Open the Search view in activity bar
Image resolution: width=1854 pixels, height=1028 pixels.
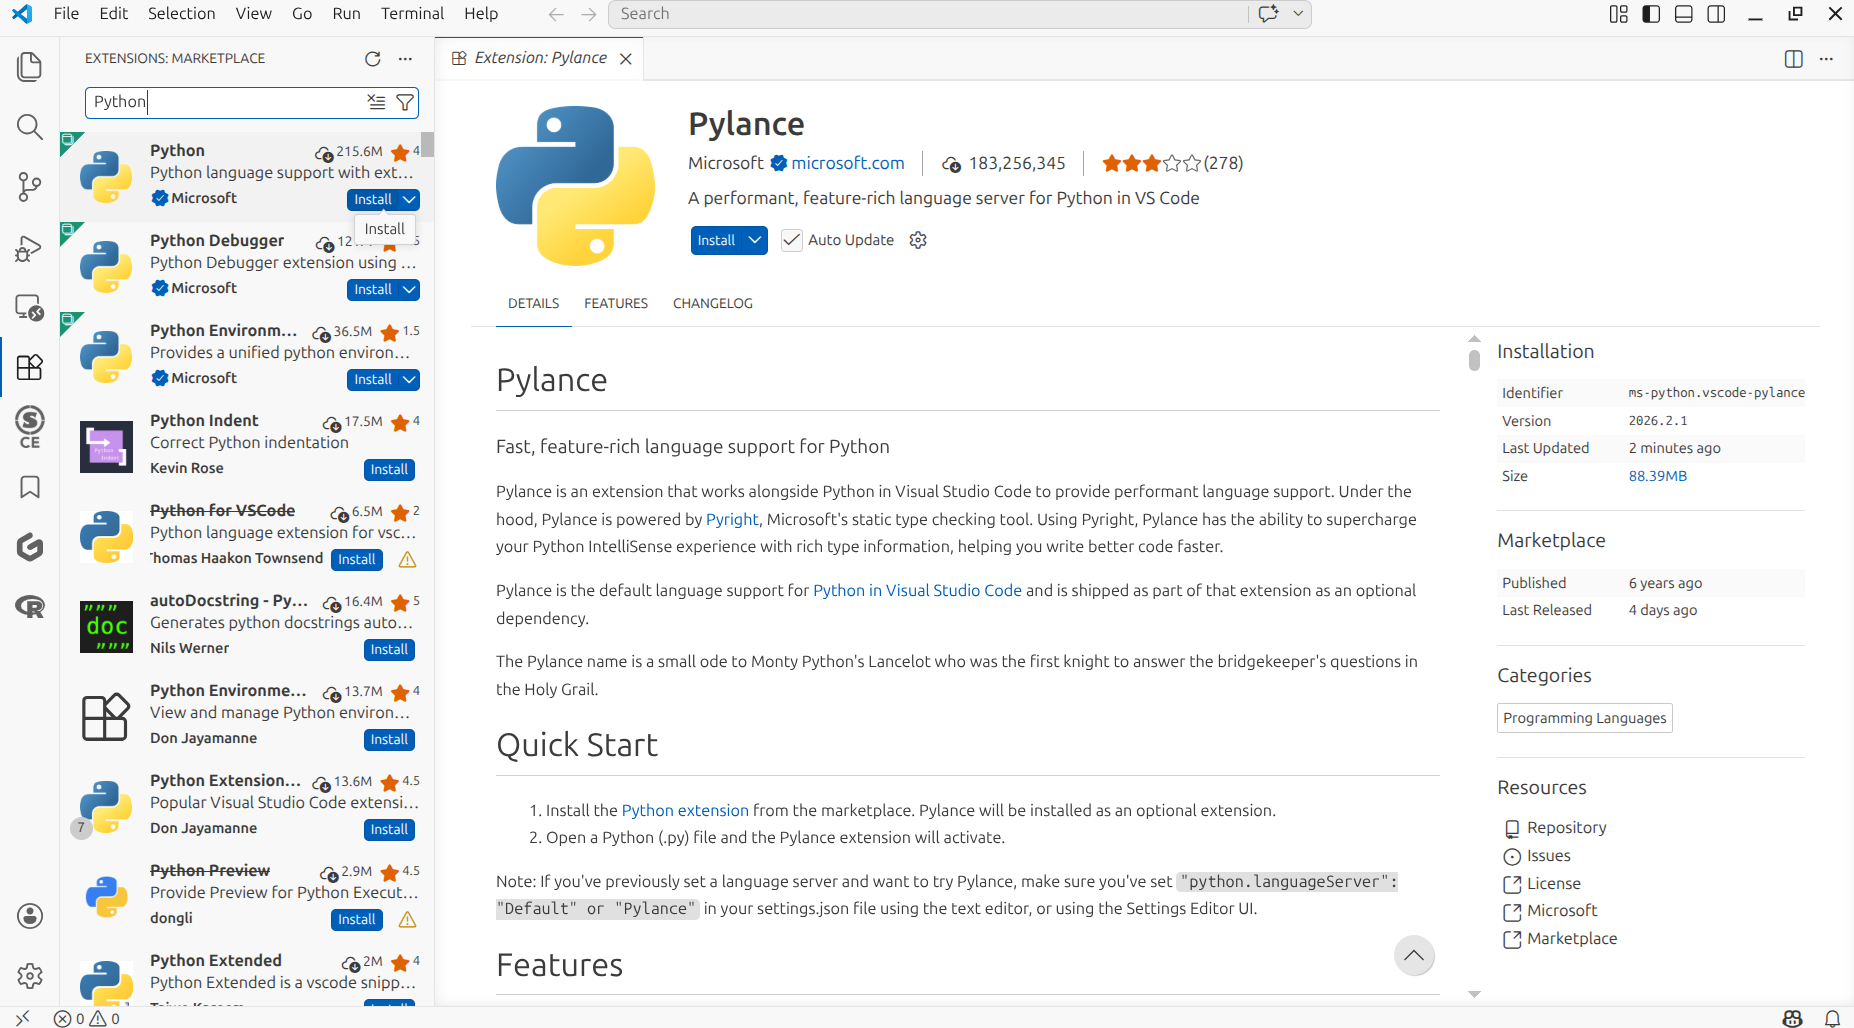(30, 127)
